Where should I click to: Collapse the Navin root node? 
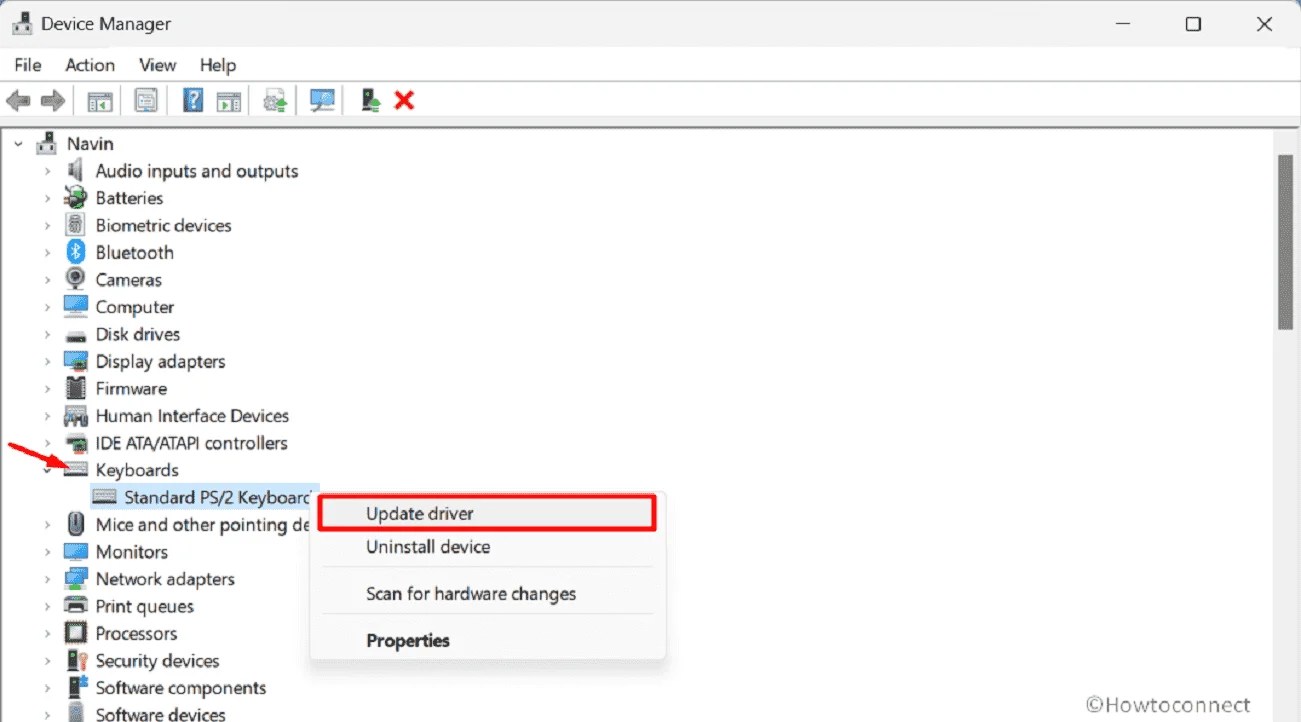point(17,143)
